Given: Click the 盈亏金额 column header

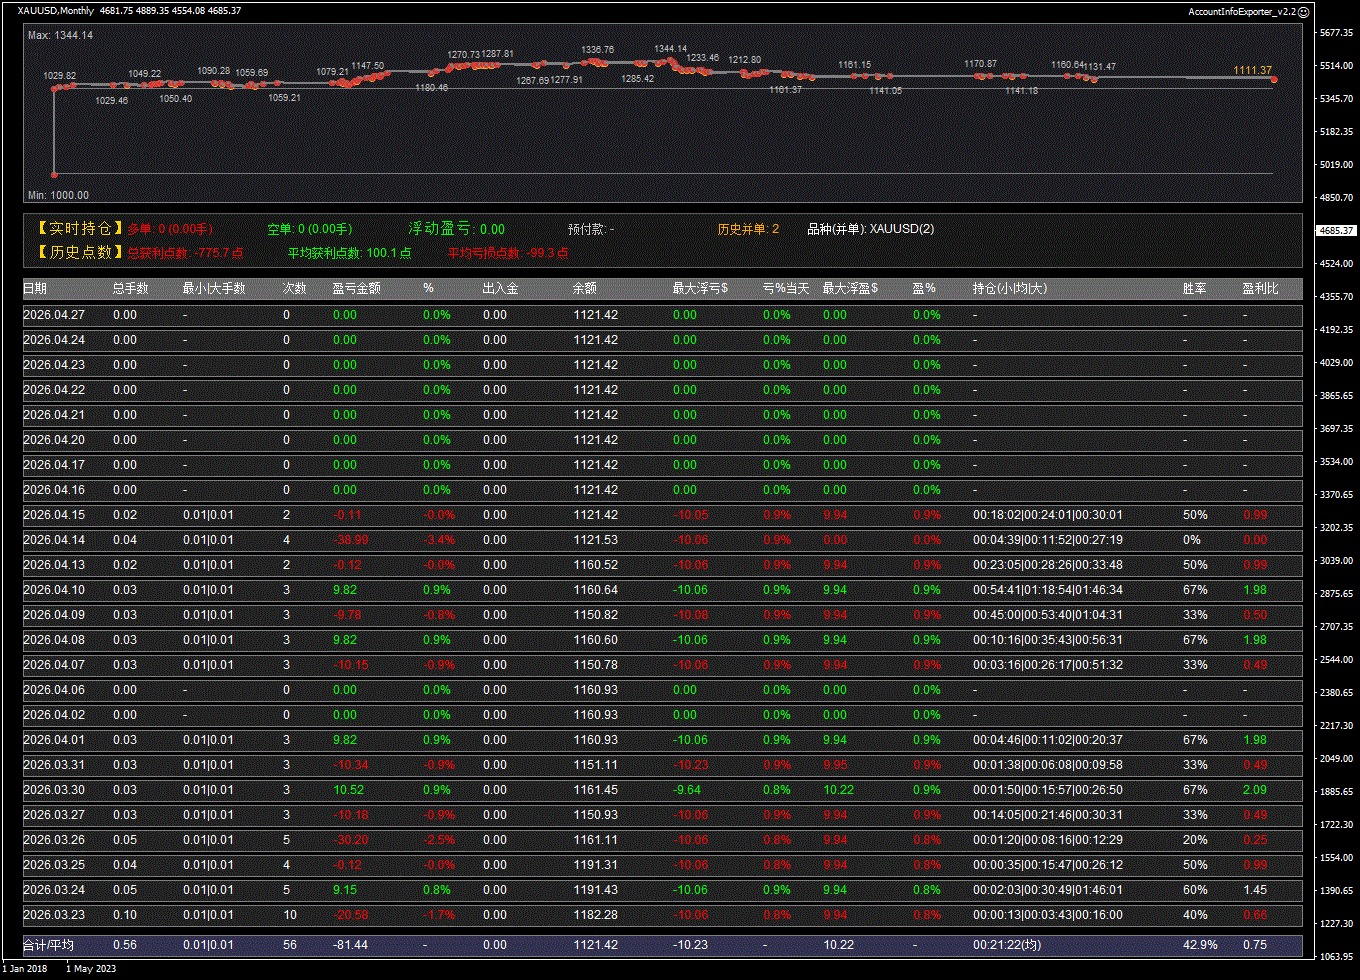Looking at the screenshot, I should (x=357, y=289).
